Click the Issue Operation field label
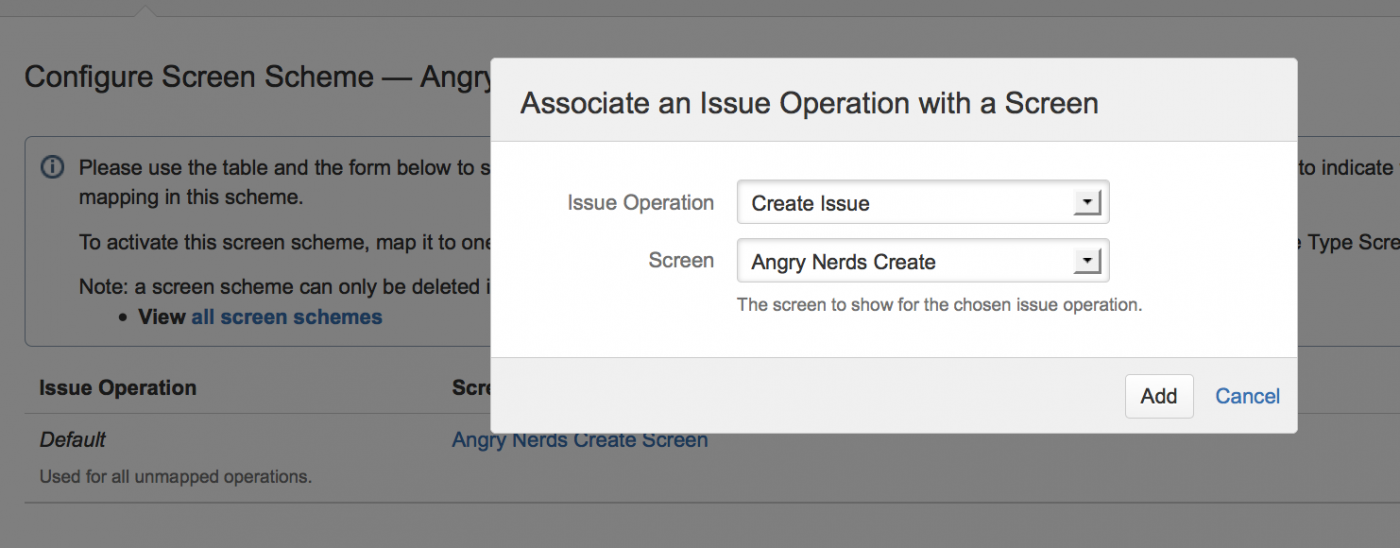This screenshot has height=548, width=1400. pos(640,203)
